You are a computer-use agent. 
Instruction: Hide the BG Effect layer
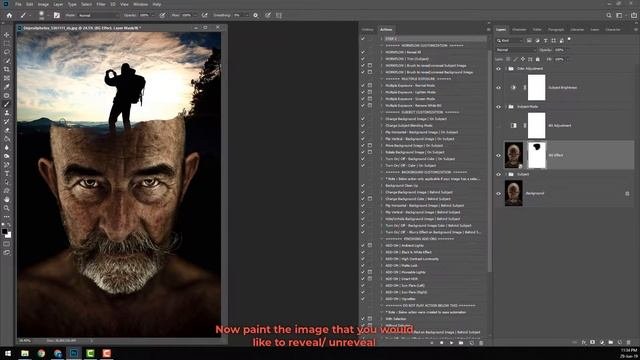(498, 155)
